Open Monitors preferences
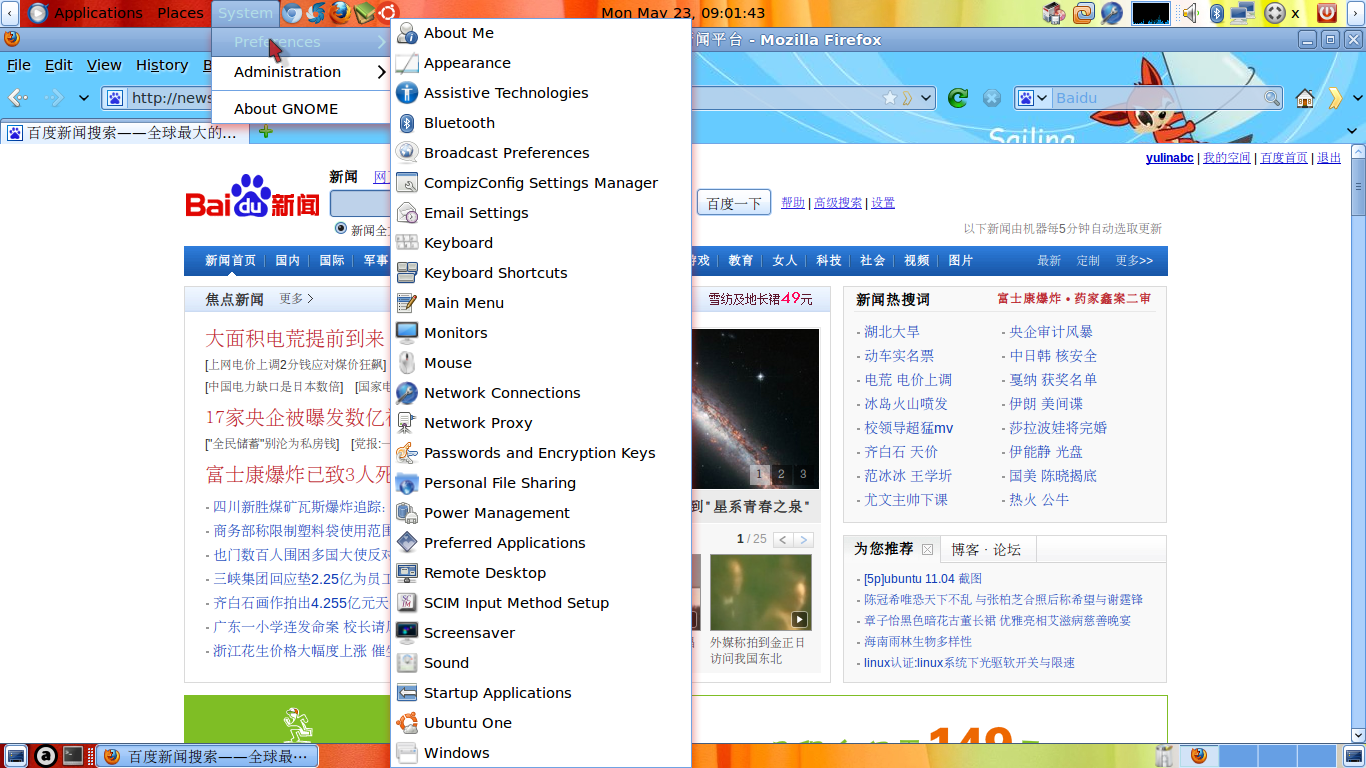Viewport: 1366px width, 768px height. point(541,333)
